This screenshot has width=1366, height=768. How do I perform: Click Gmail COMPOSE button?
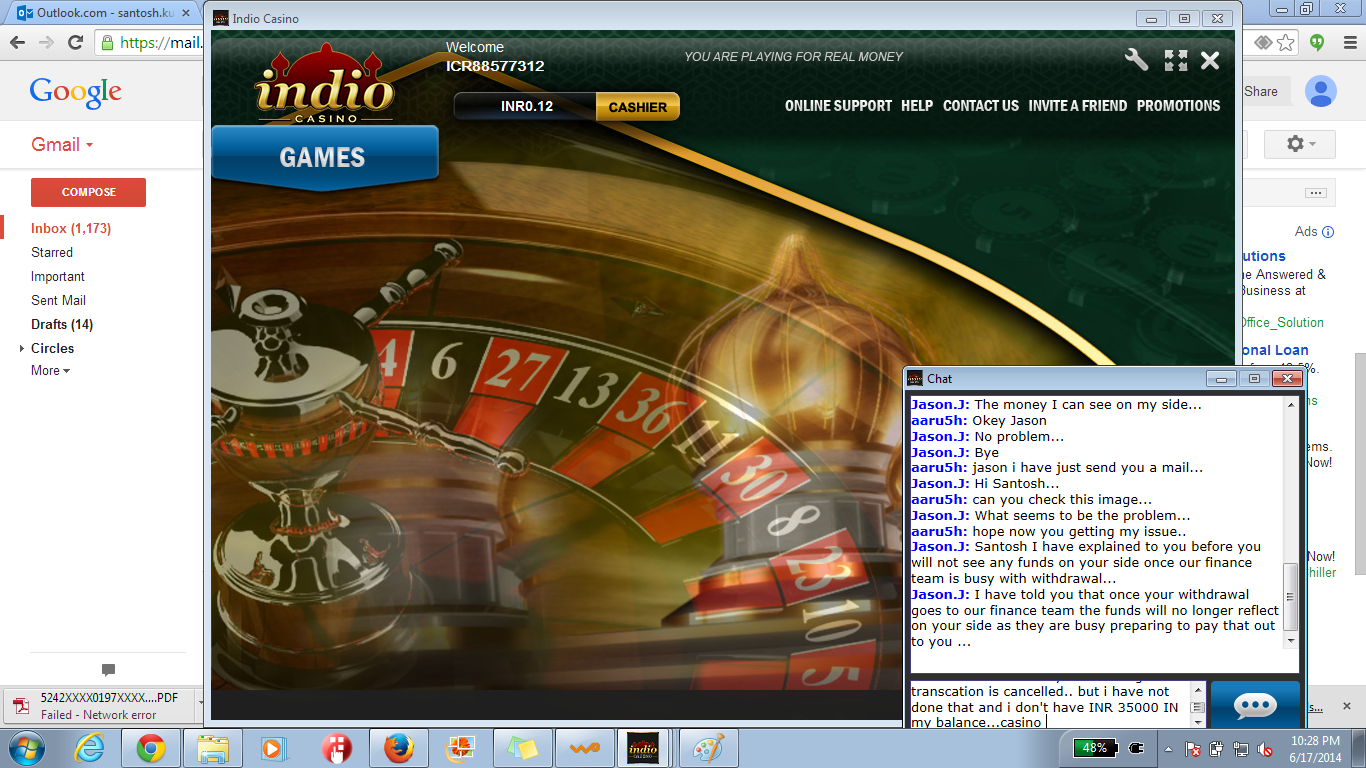pyautogui.click(x=88, y=192)
